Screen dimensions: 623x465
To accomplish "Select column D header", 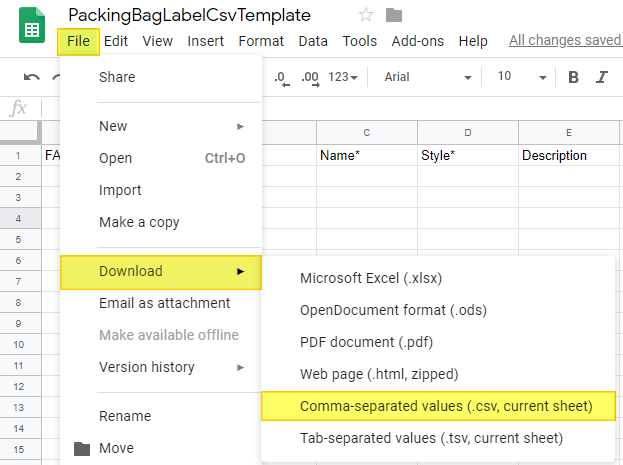I will (468, 133).
